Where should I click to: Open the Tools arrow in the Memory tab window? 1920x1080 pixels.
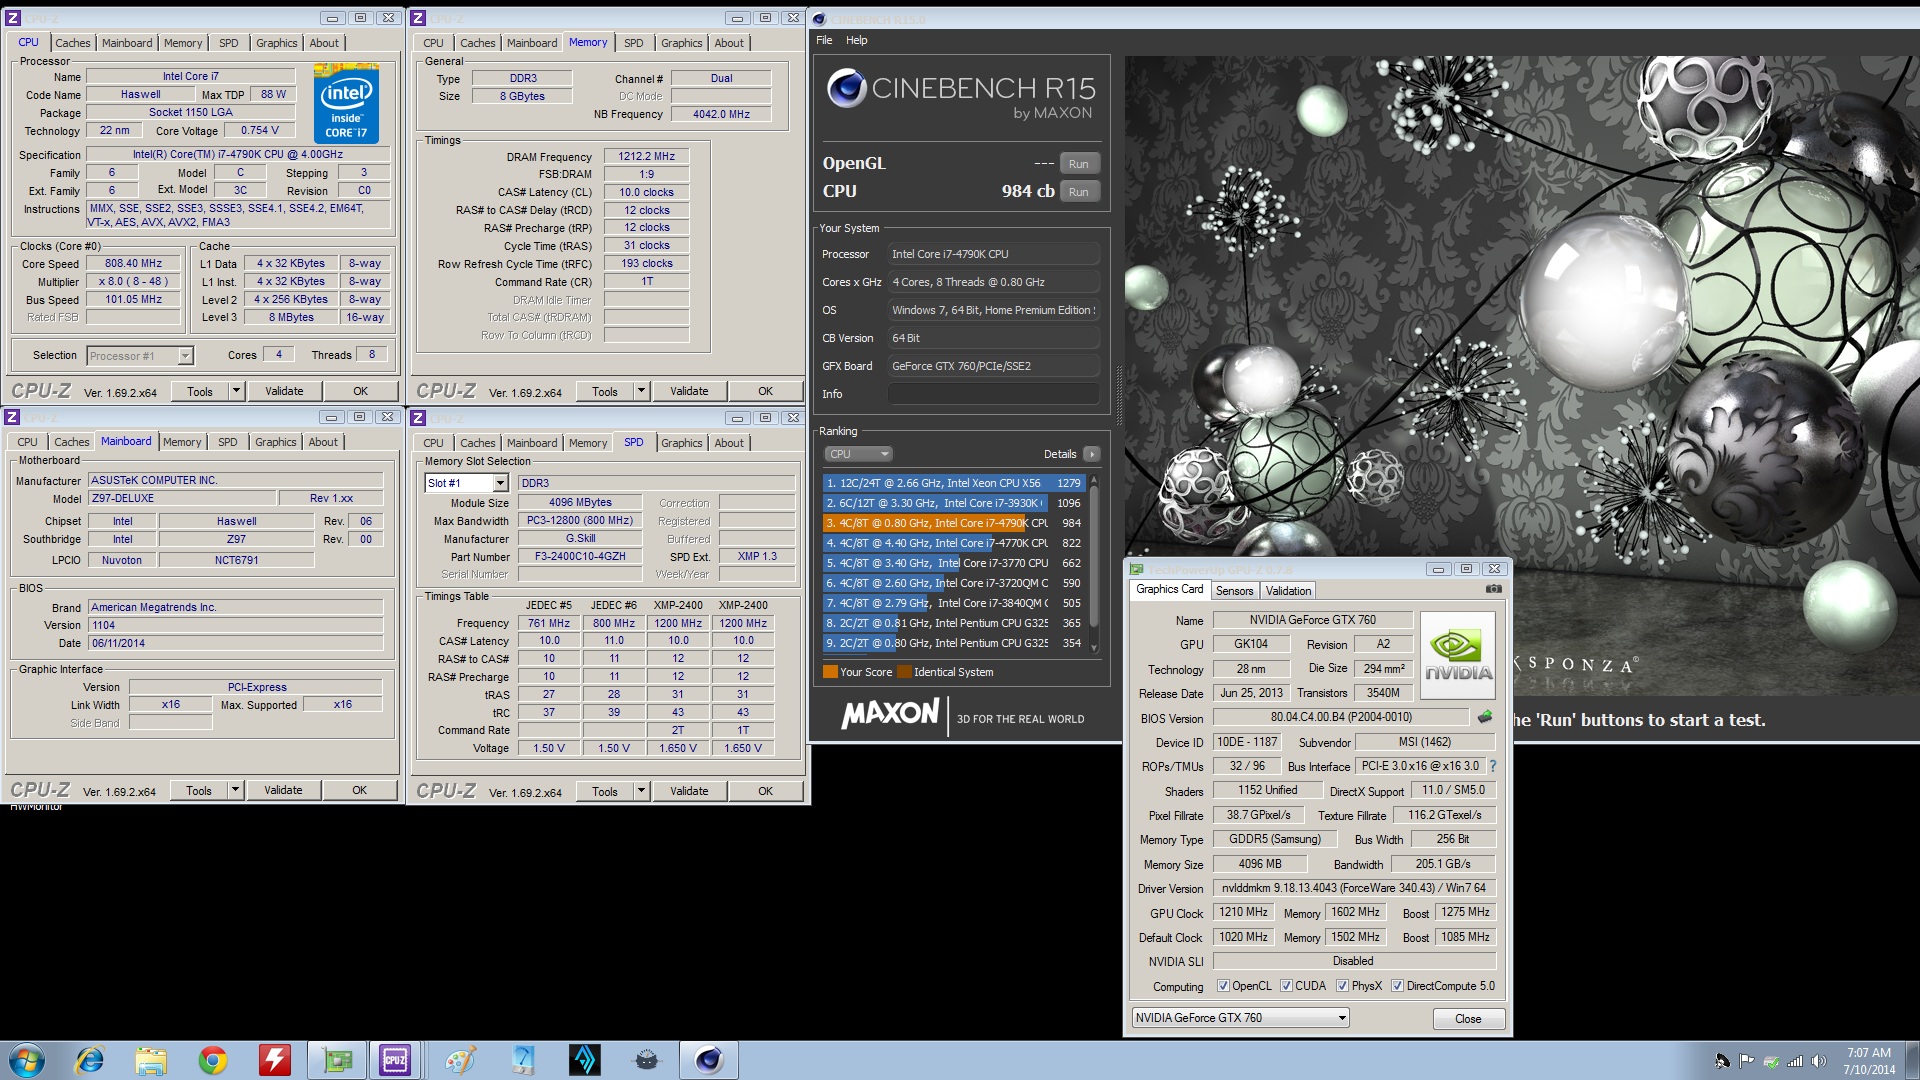tap(641, 391)
